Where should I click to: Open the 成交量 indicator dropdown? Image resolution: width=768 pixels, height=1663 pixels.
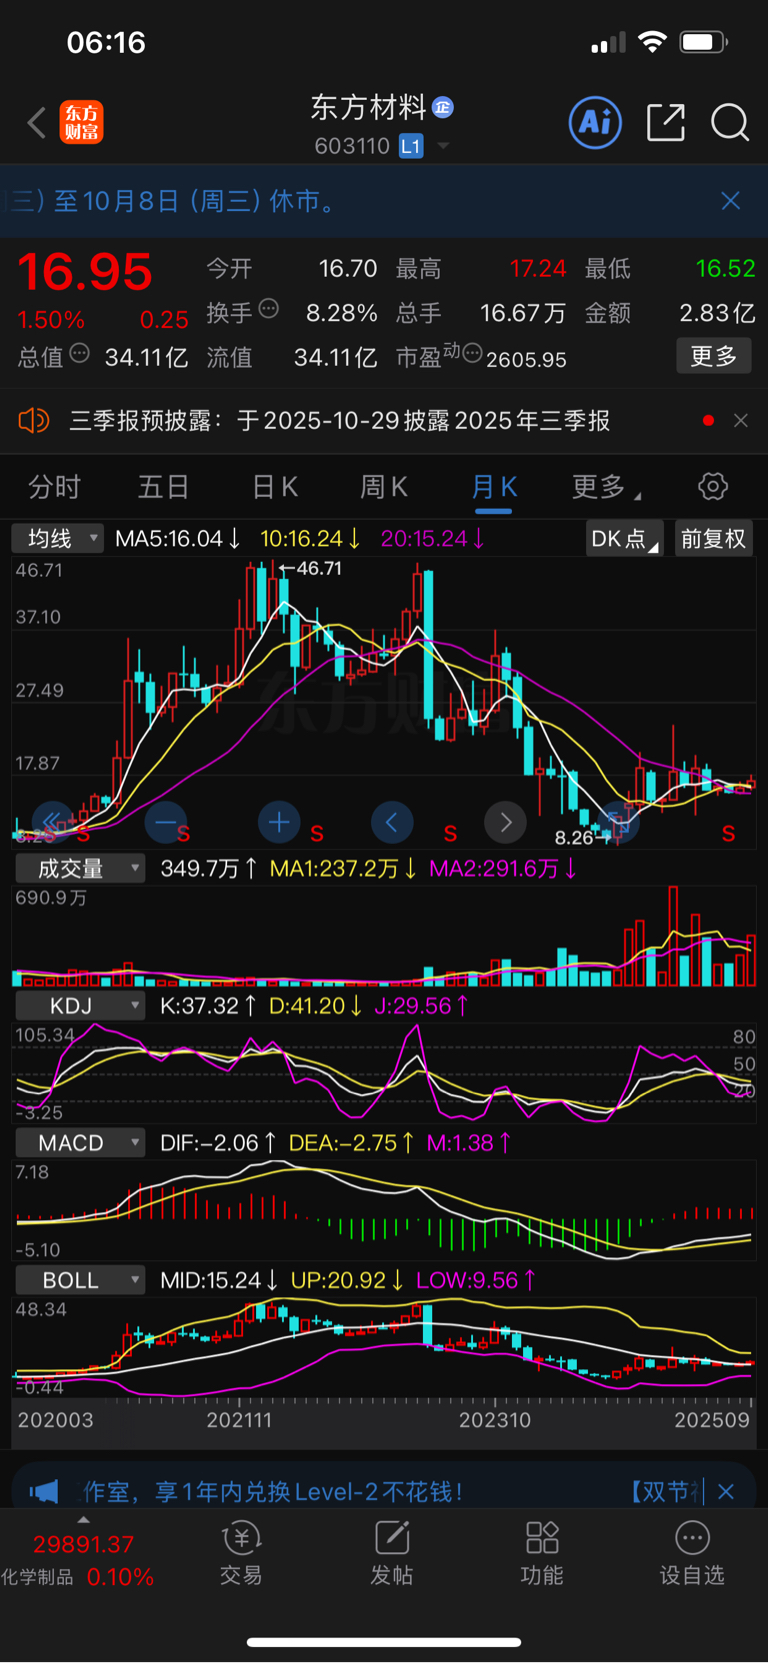(80, 868)
